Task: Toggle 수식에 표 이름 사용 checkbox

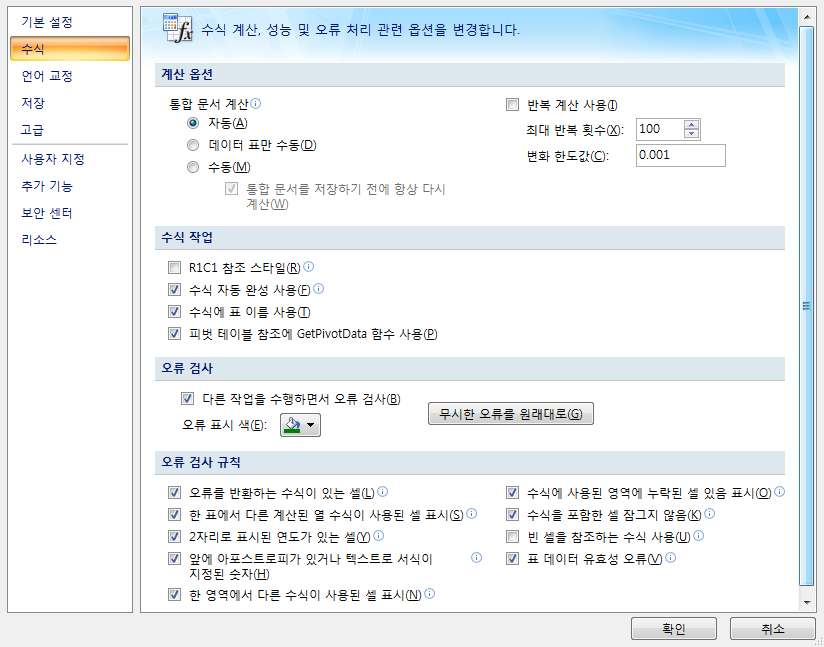Action: [174, 312]
